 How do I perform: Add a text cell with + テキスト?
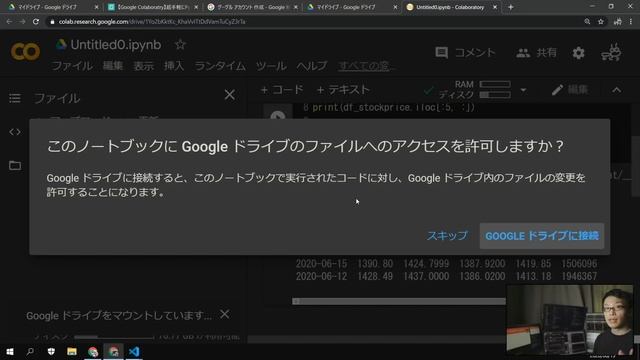[343, 90]
